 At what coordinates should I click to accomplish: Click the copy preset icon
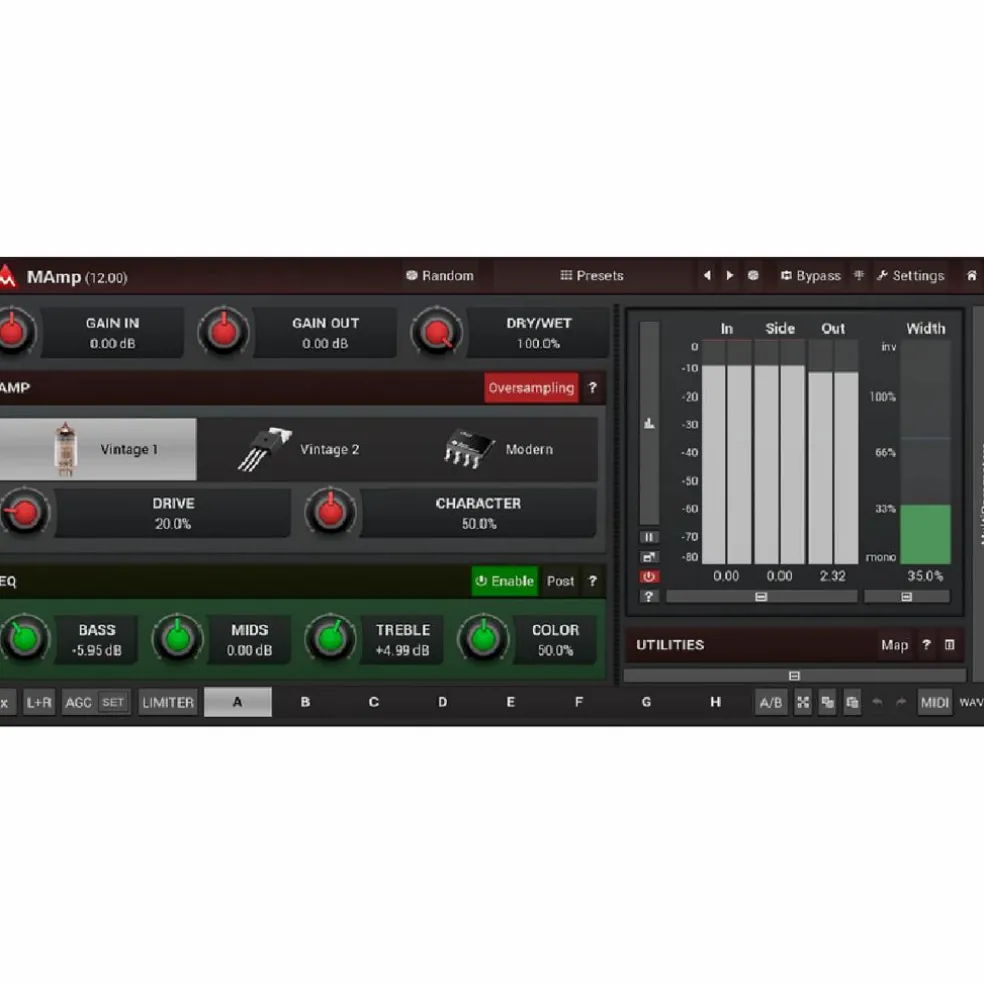(x=828, y=702)
